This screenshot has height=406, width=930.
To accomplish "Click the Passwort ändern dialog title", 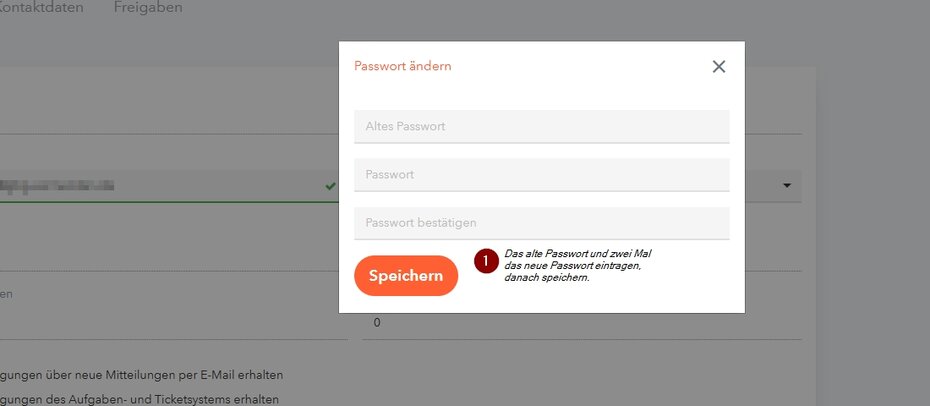I will coord(403,66).
